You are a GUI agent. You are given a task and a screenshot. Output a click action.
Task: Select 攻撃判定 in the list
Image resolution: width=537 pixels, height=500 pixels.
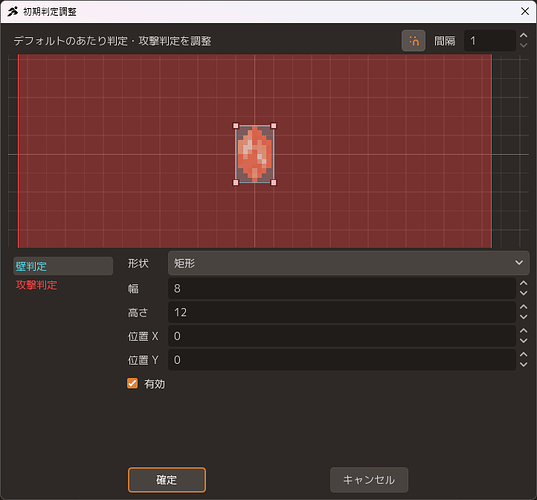pyautogui.click(x=37, y=285)
